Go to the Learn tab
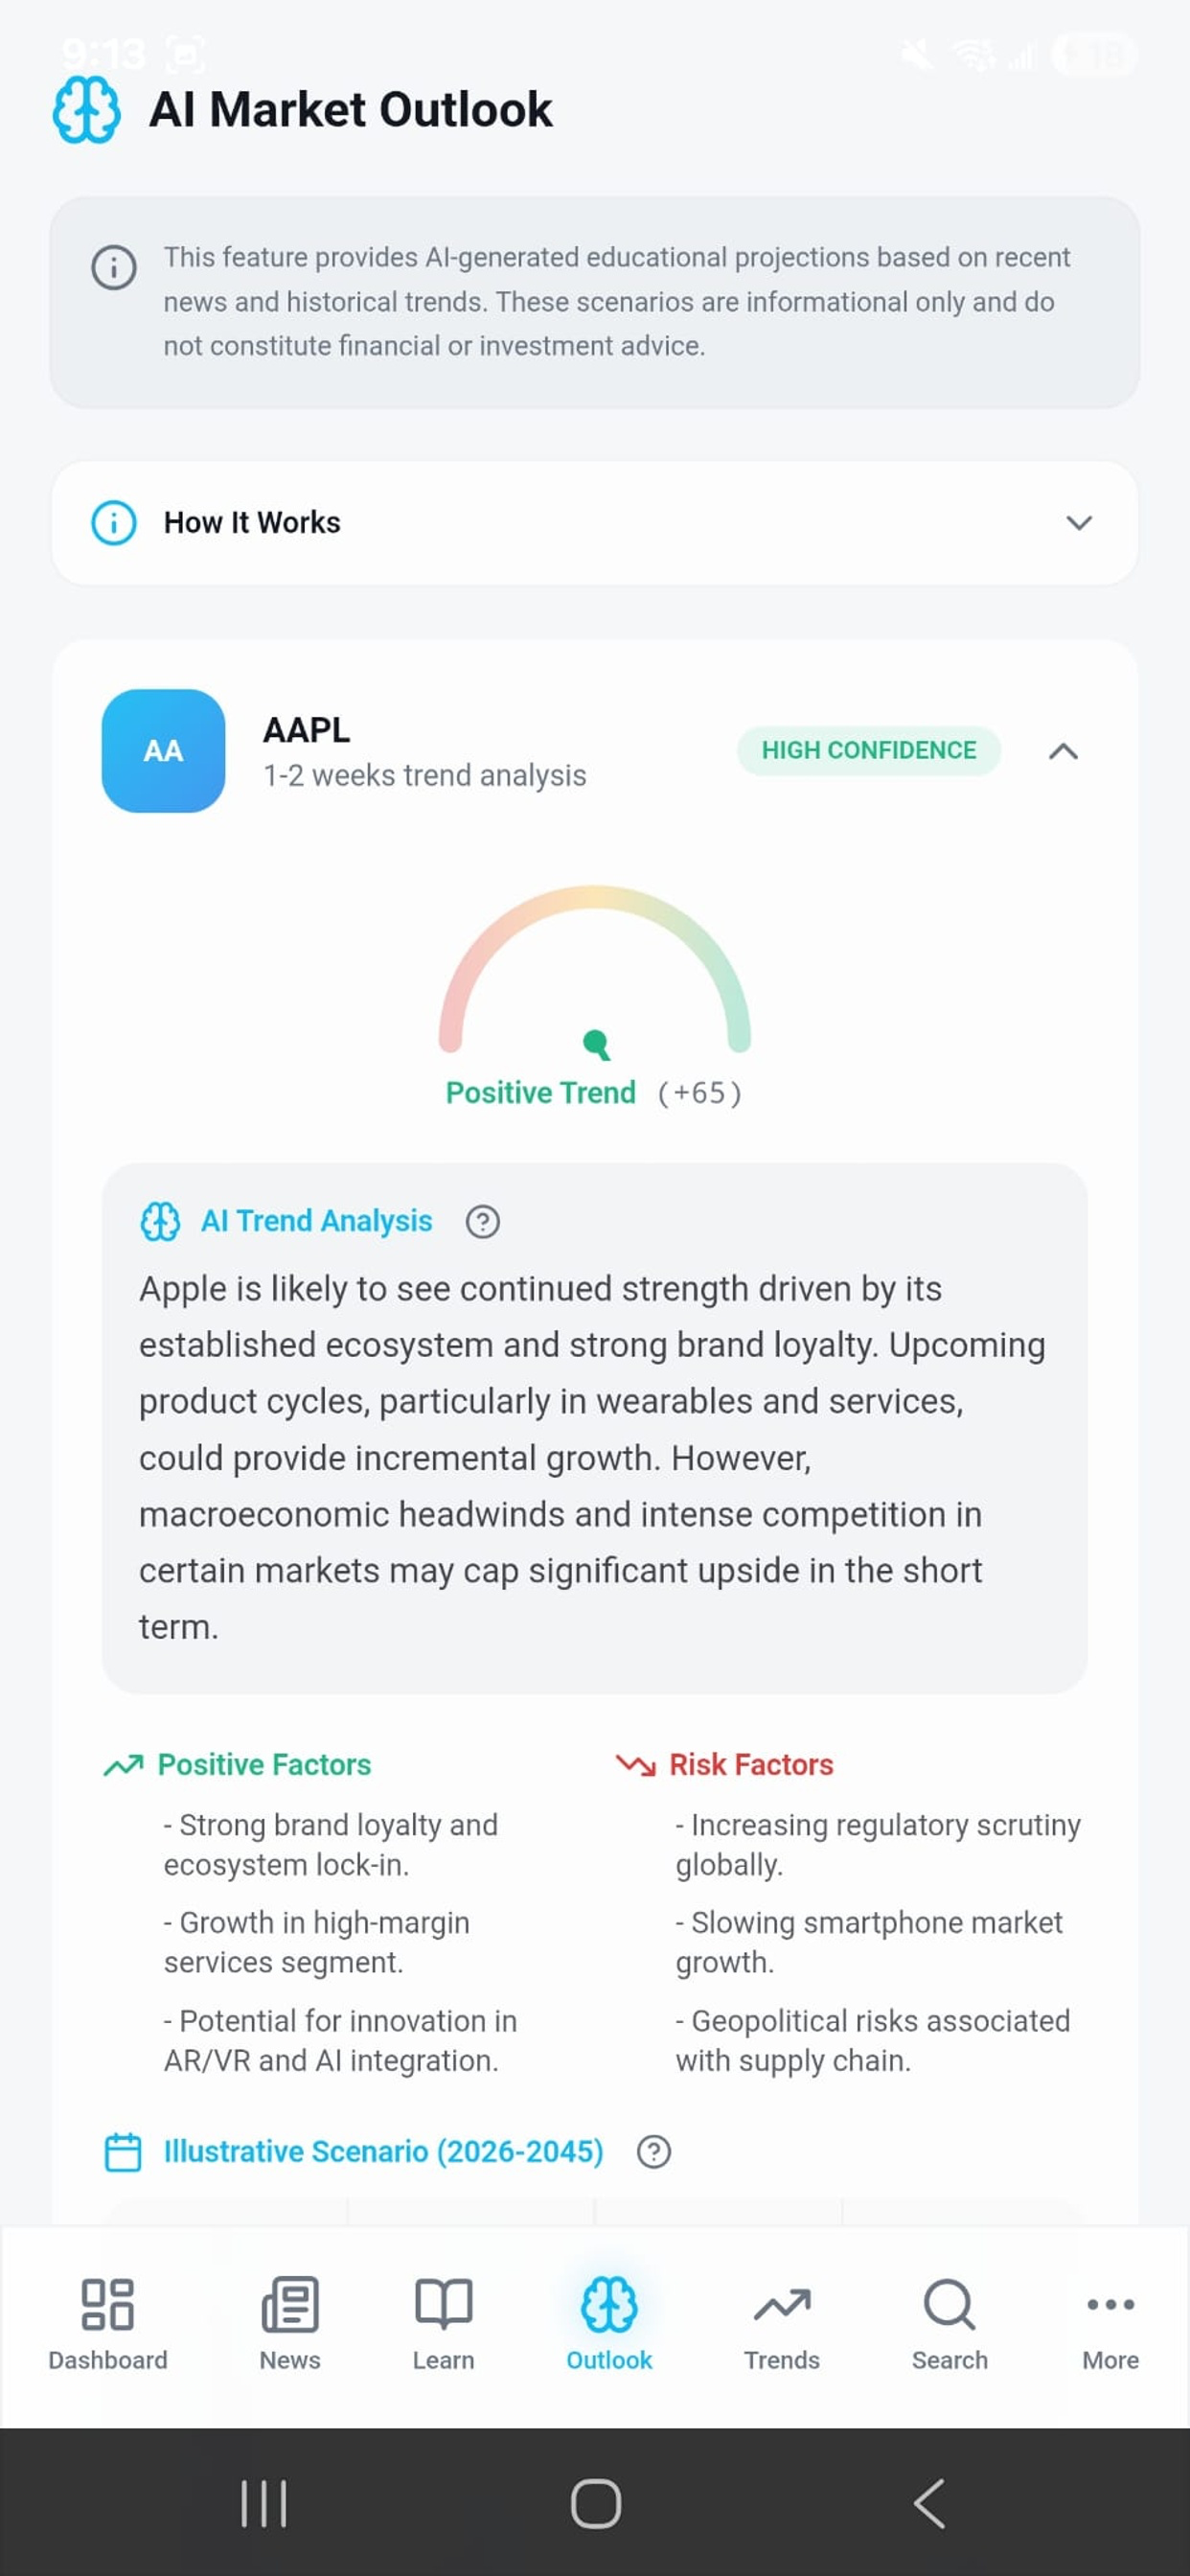This screenshot has width=1190, height=2576. pyautogui.click(x=443, y=2324)
